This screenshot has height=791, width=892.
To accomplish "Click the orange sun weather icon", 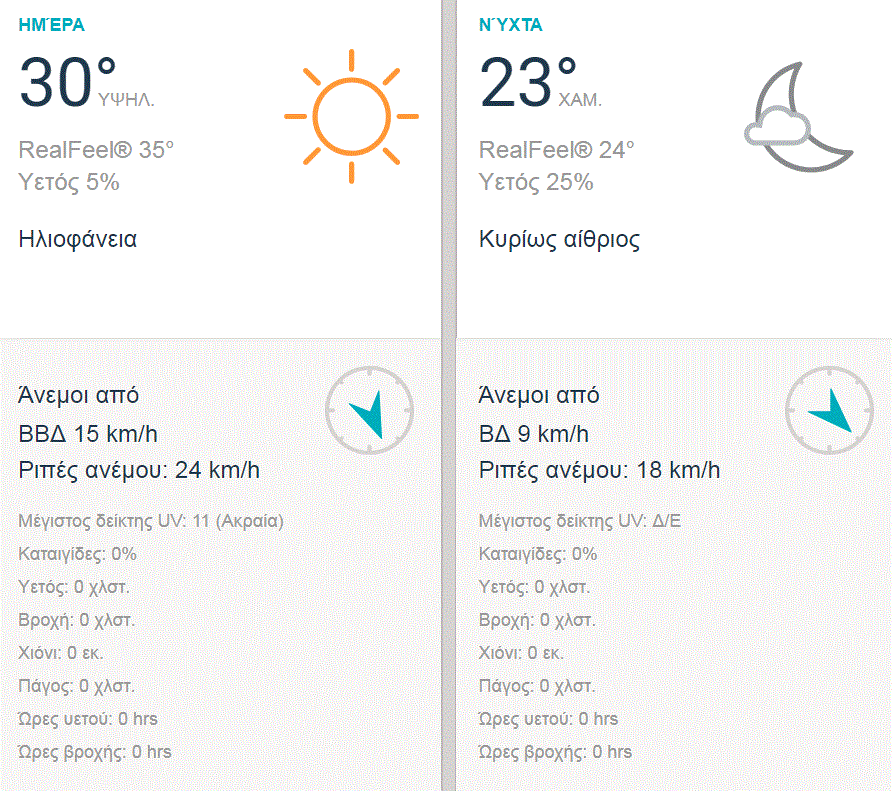I will [351, 115].
